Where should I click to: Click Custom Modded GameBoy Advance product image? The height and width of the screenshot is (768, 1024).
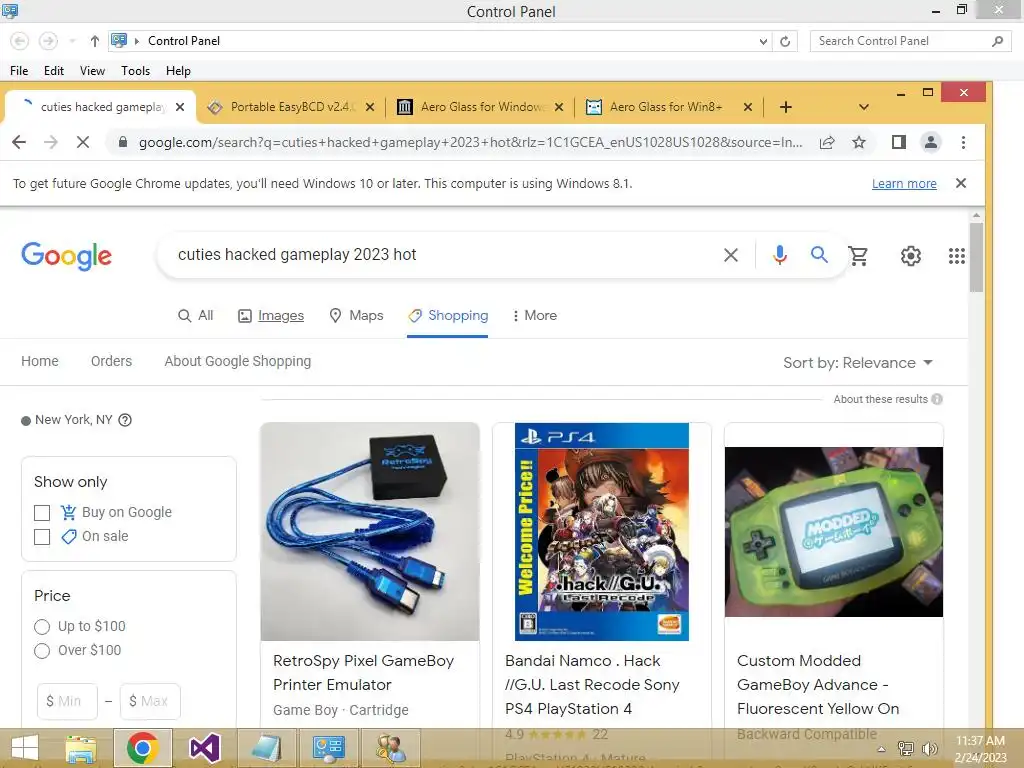click(833, 532)
